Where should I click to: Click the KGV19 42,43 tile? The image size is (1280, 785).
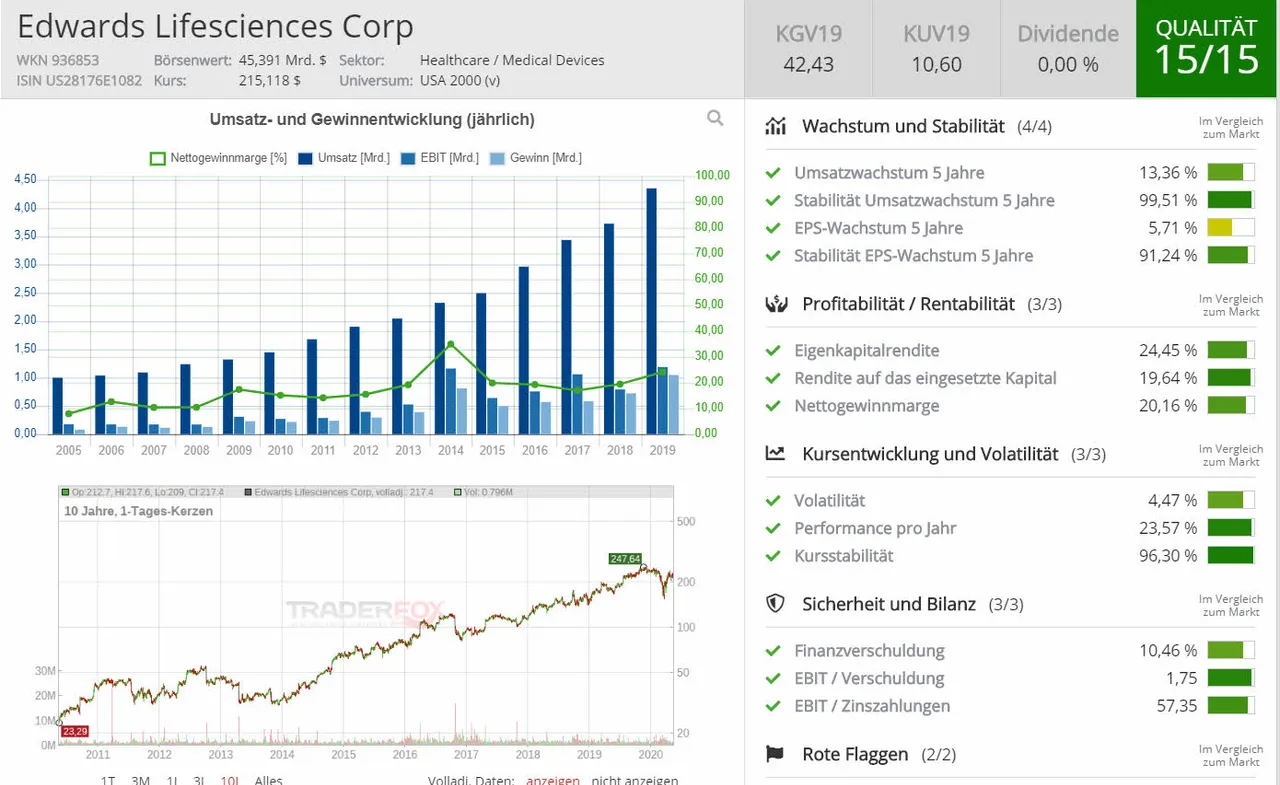pyautogui.click(x=808, y=48)
